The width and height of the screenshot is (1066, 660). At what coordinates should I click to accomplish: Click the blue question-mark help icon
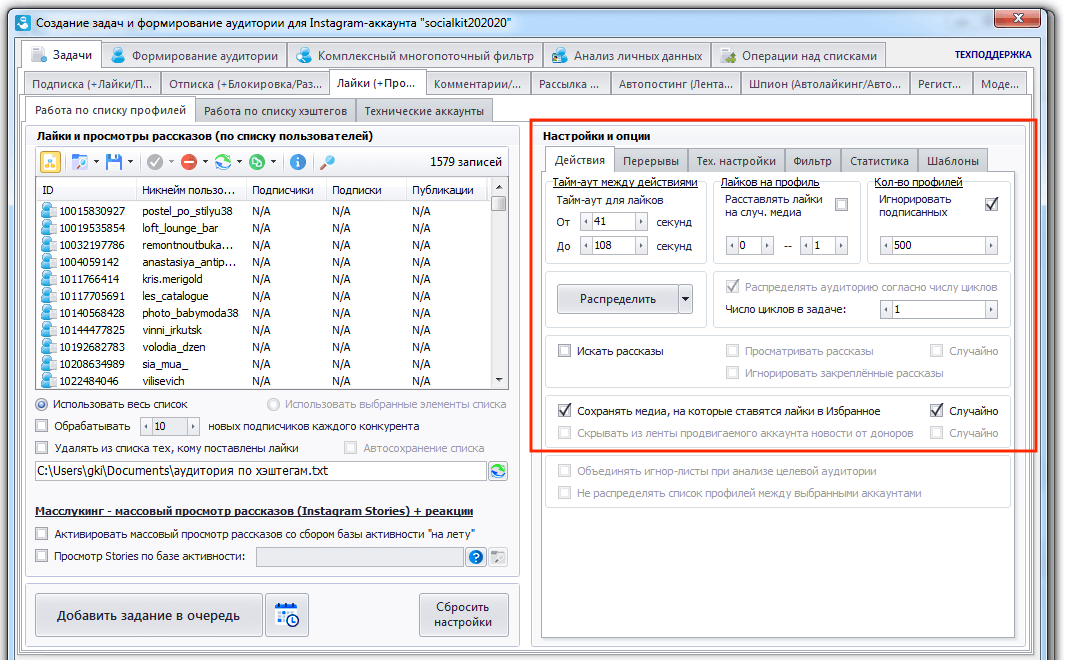476,557
